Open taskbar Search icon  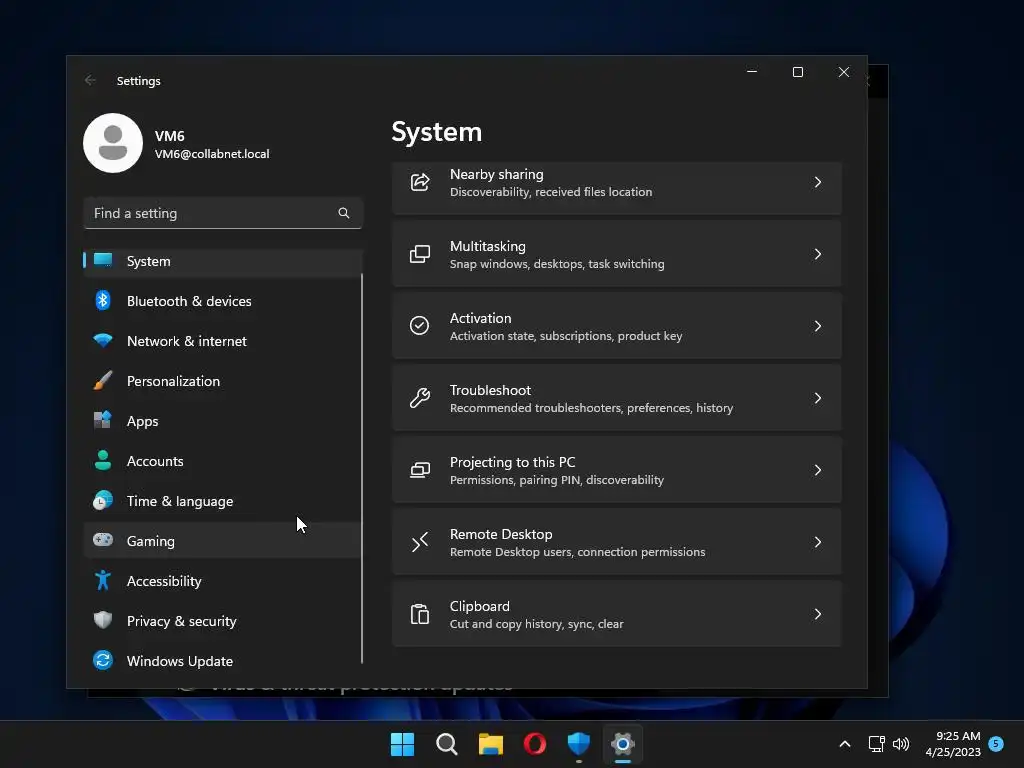(447, 744)
